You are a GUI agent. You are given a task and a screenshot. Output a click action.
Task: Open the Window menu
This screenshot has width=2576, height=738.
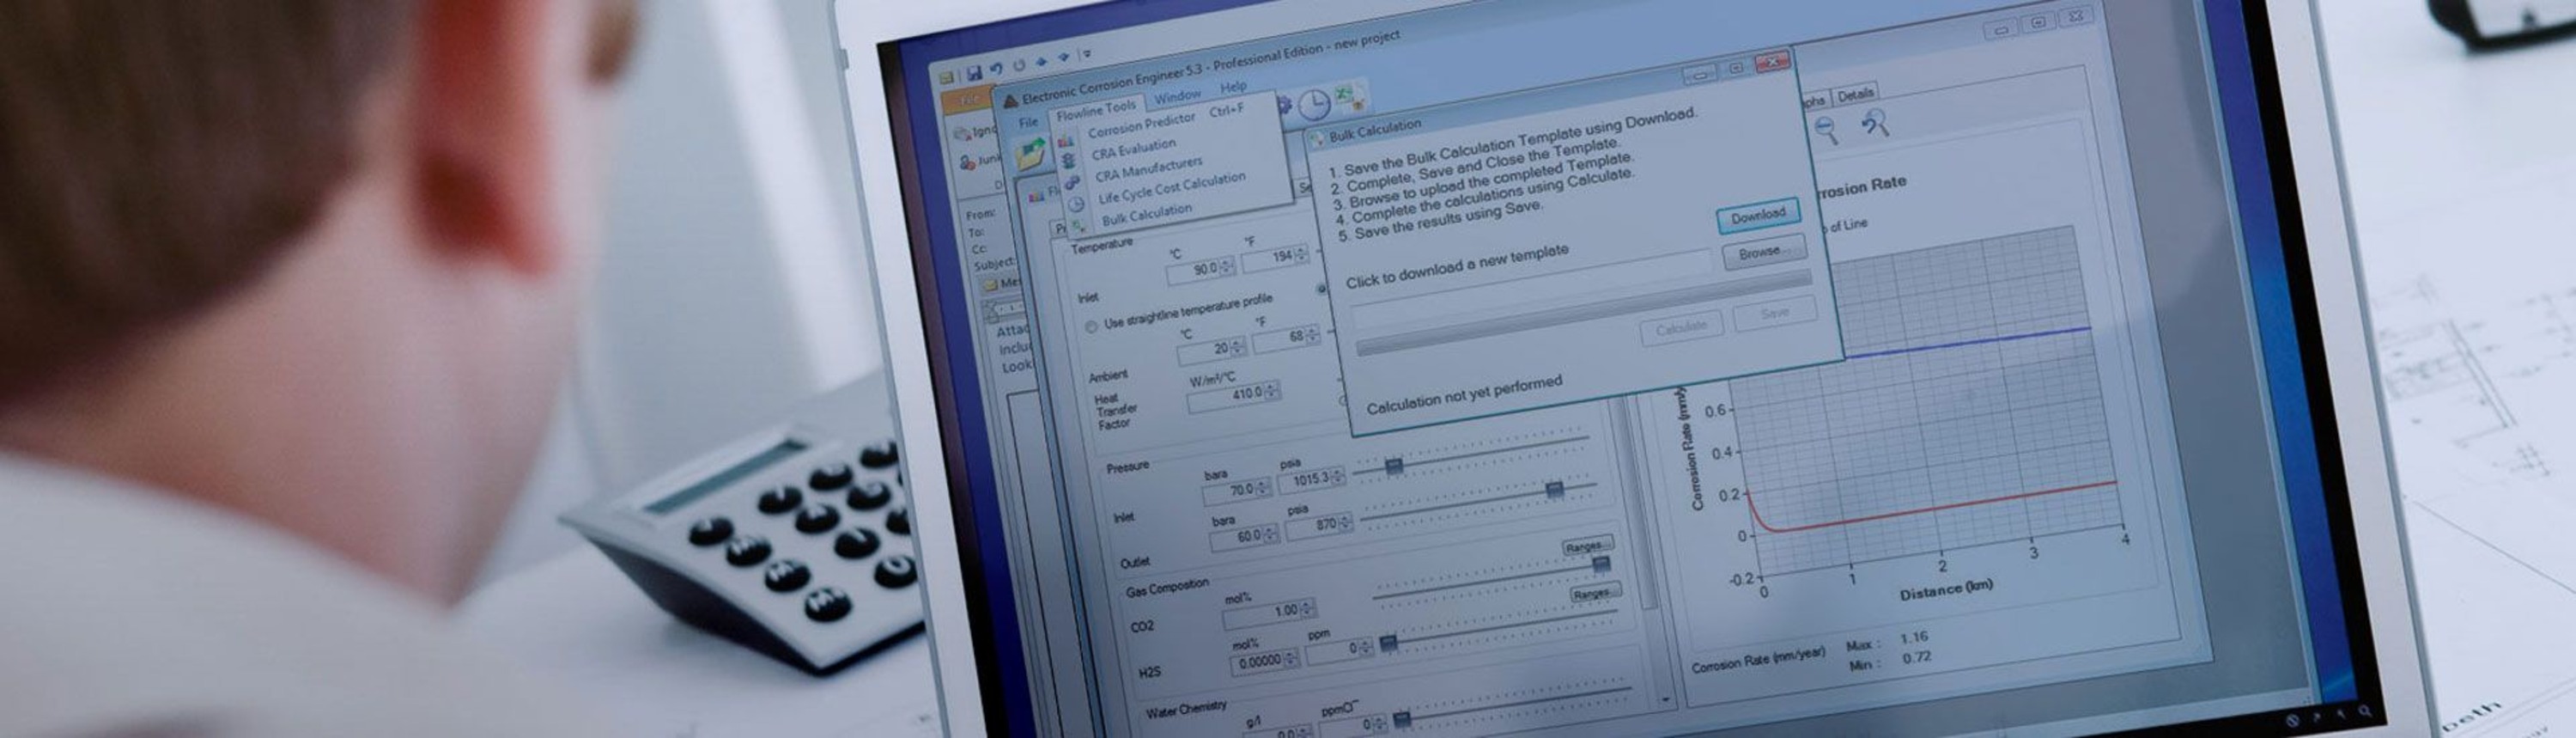1177,96
